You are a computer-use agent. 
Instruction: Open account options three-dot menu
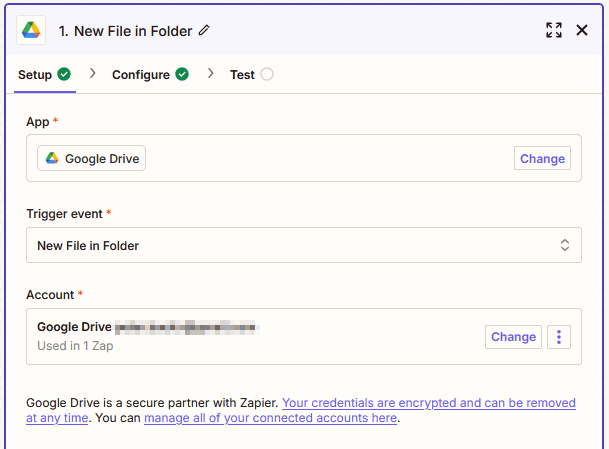pyautogui.click(x=559, y=337)
